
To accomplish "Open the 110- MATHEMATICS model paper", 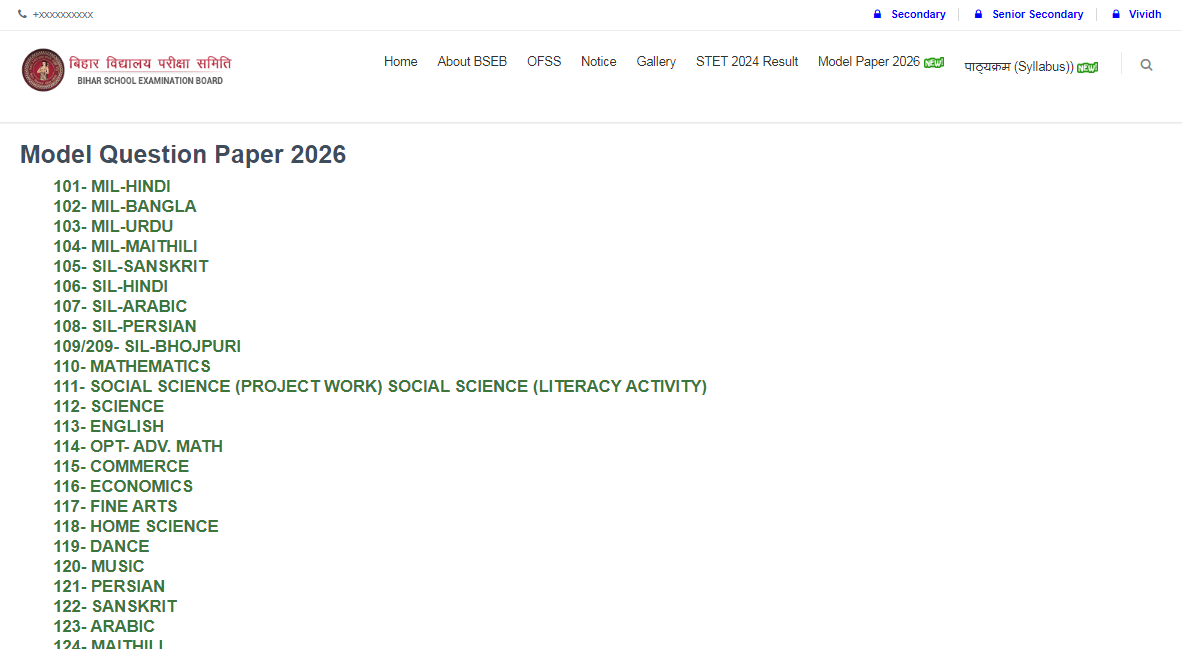I will 132,366.
